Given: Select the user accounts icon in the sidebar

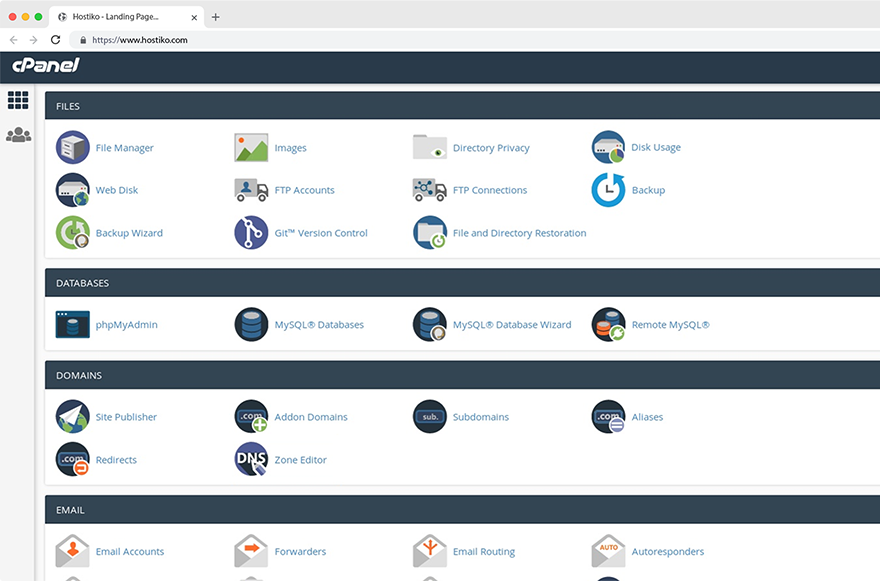Looking at the screenshot, I should tap(17, 135).
